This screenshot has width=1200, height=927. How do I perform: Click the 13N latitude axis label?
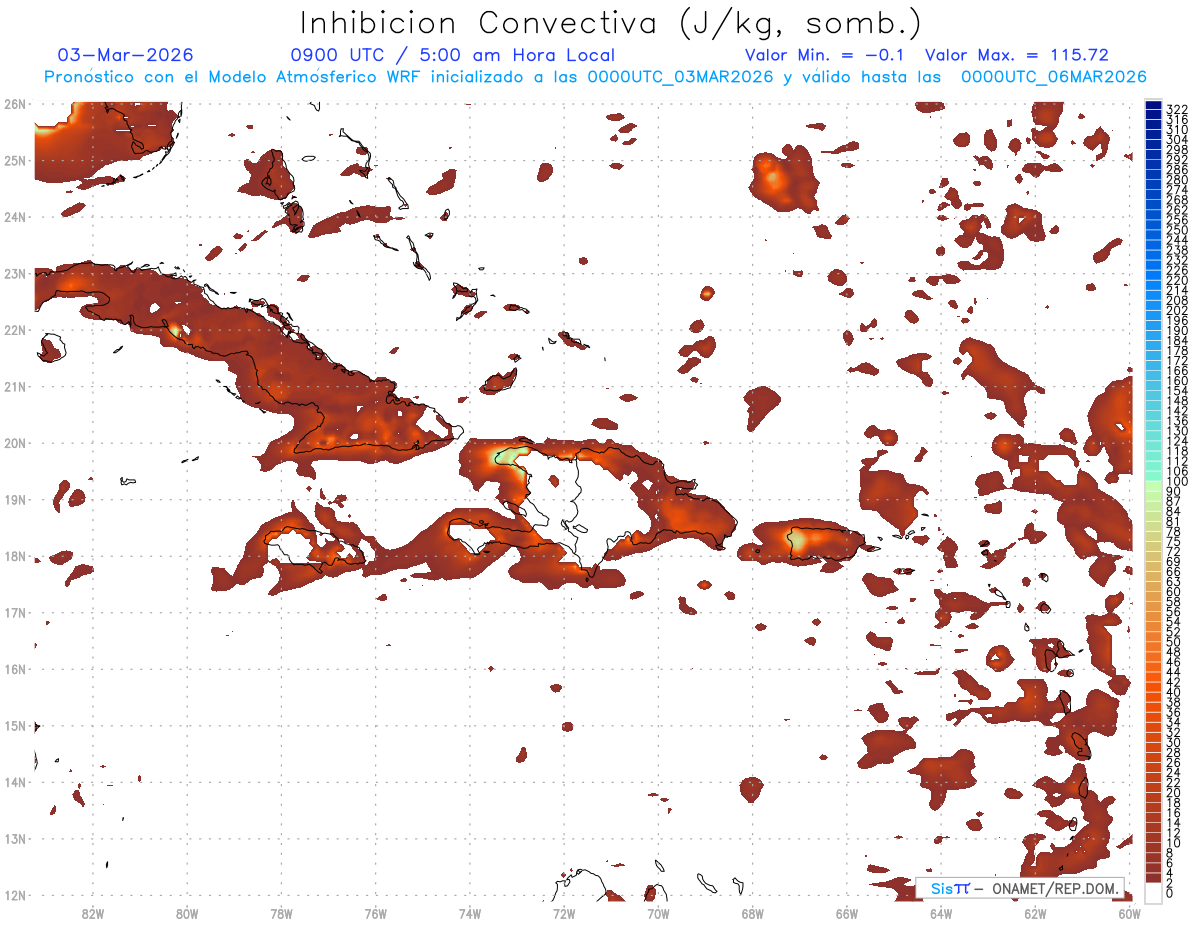coord(15,839)
